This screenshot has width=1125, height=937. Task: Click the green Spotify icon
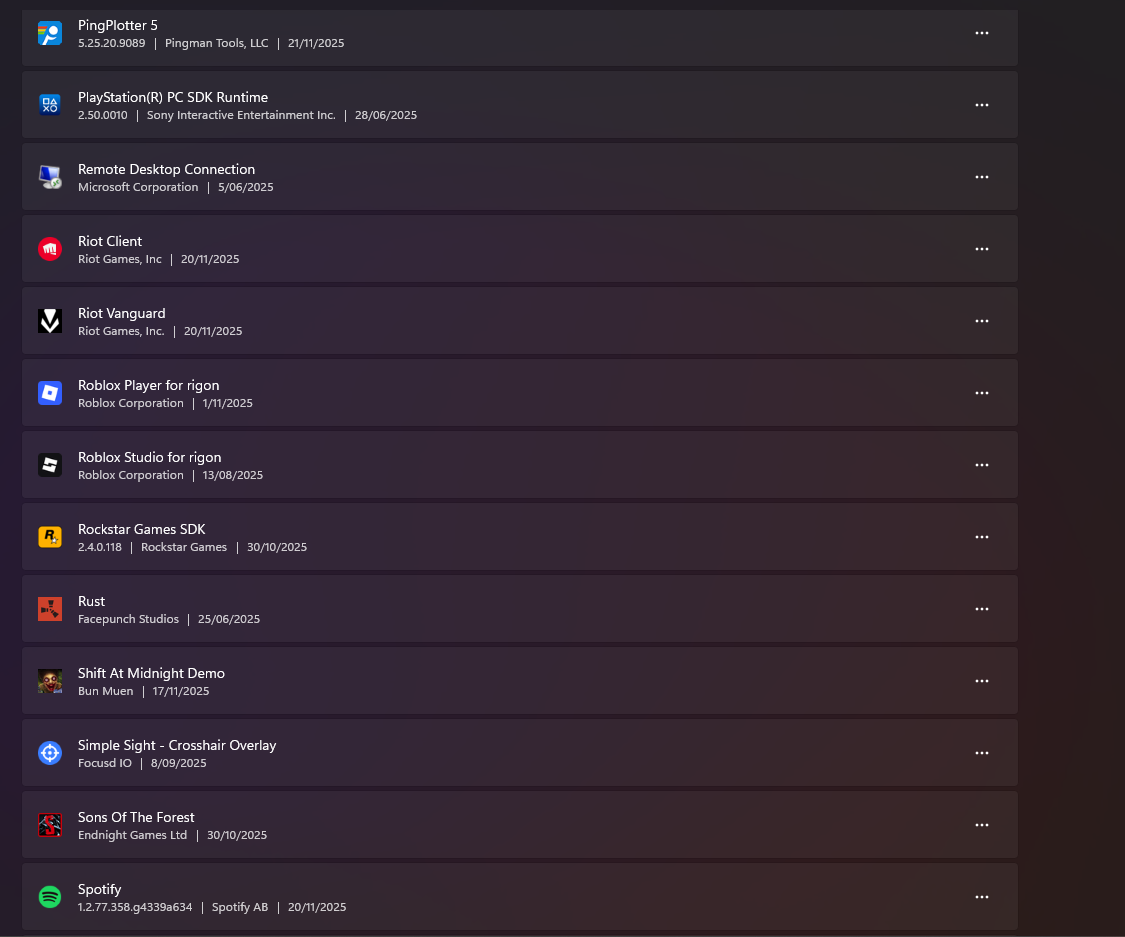pos(50,897)
